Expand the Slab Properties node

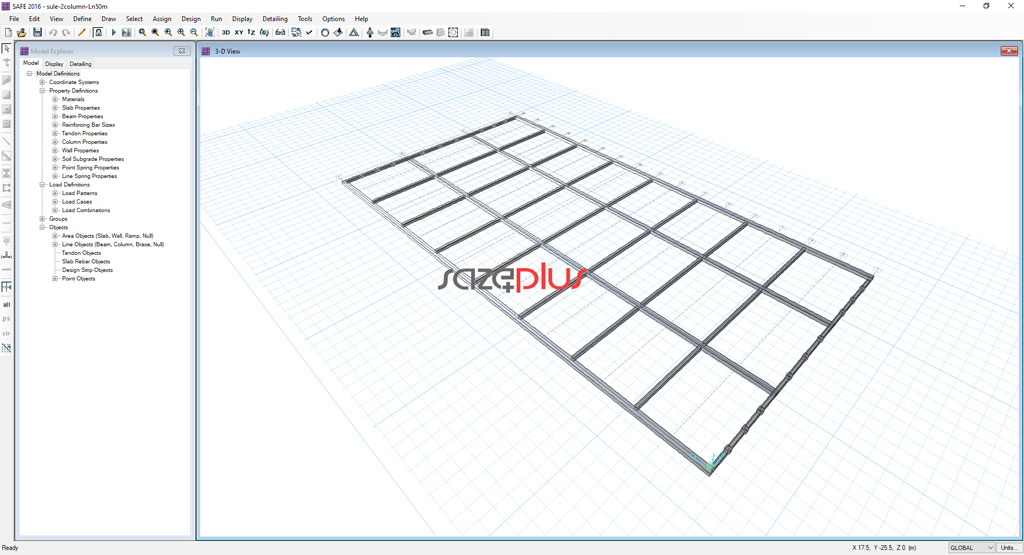[x=55, y=108]
